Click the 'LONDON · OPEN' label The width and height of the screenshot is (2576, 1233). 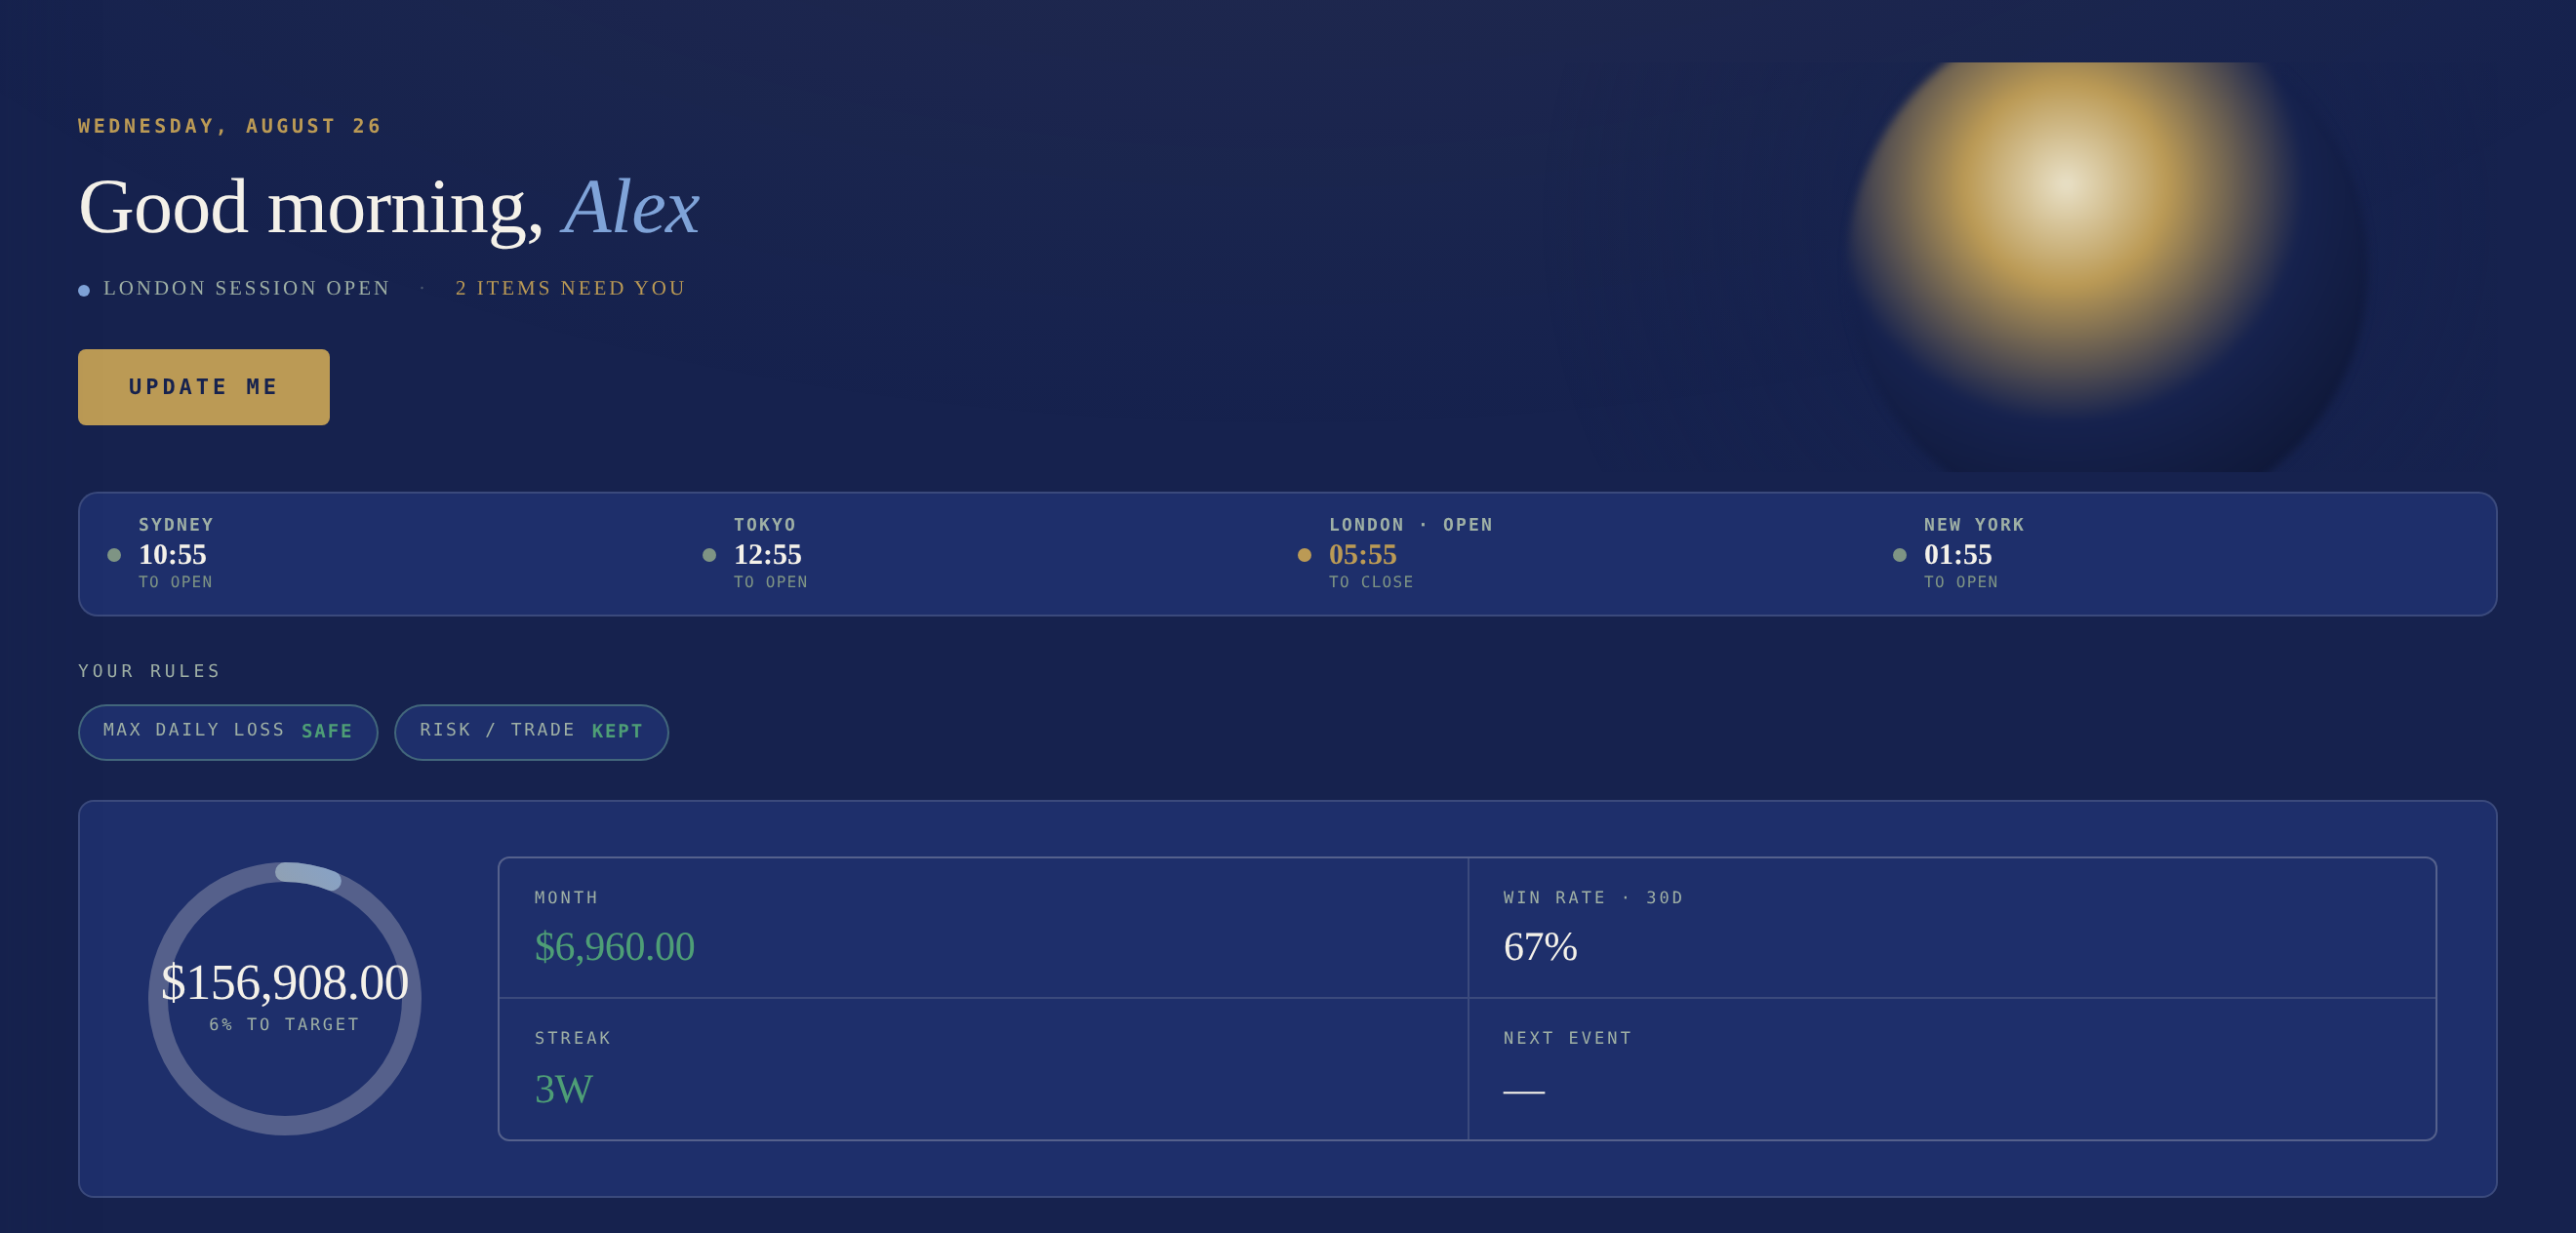pos(1410,525)
